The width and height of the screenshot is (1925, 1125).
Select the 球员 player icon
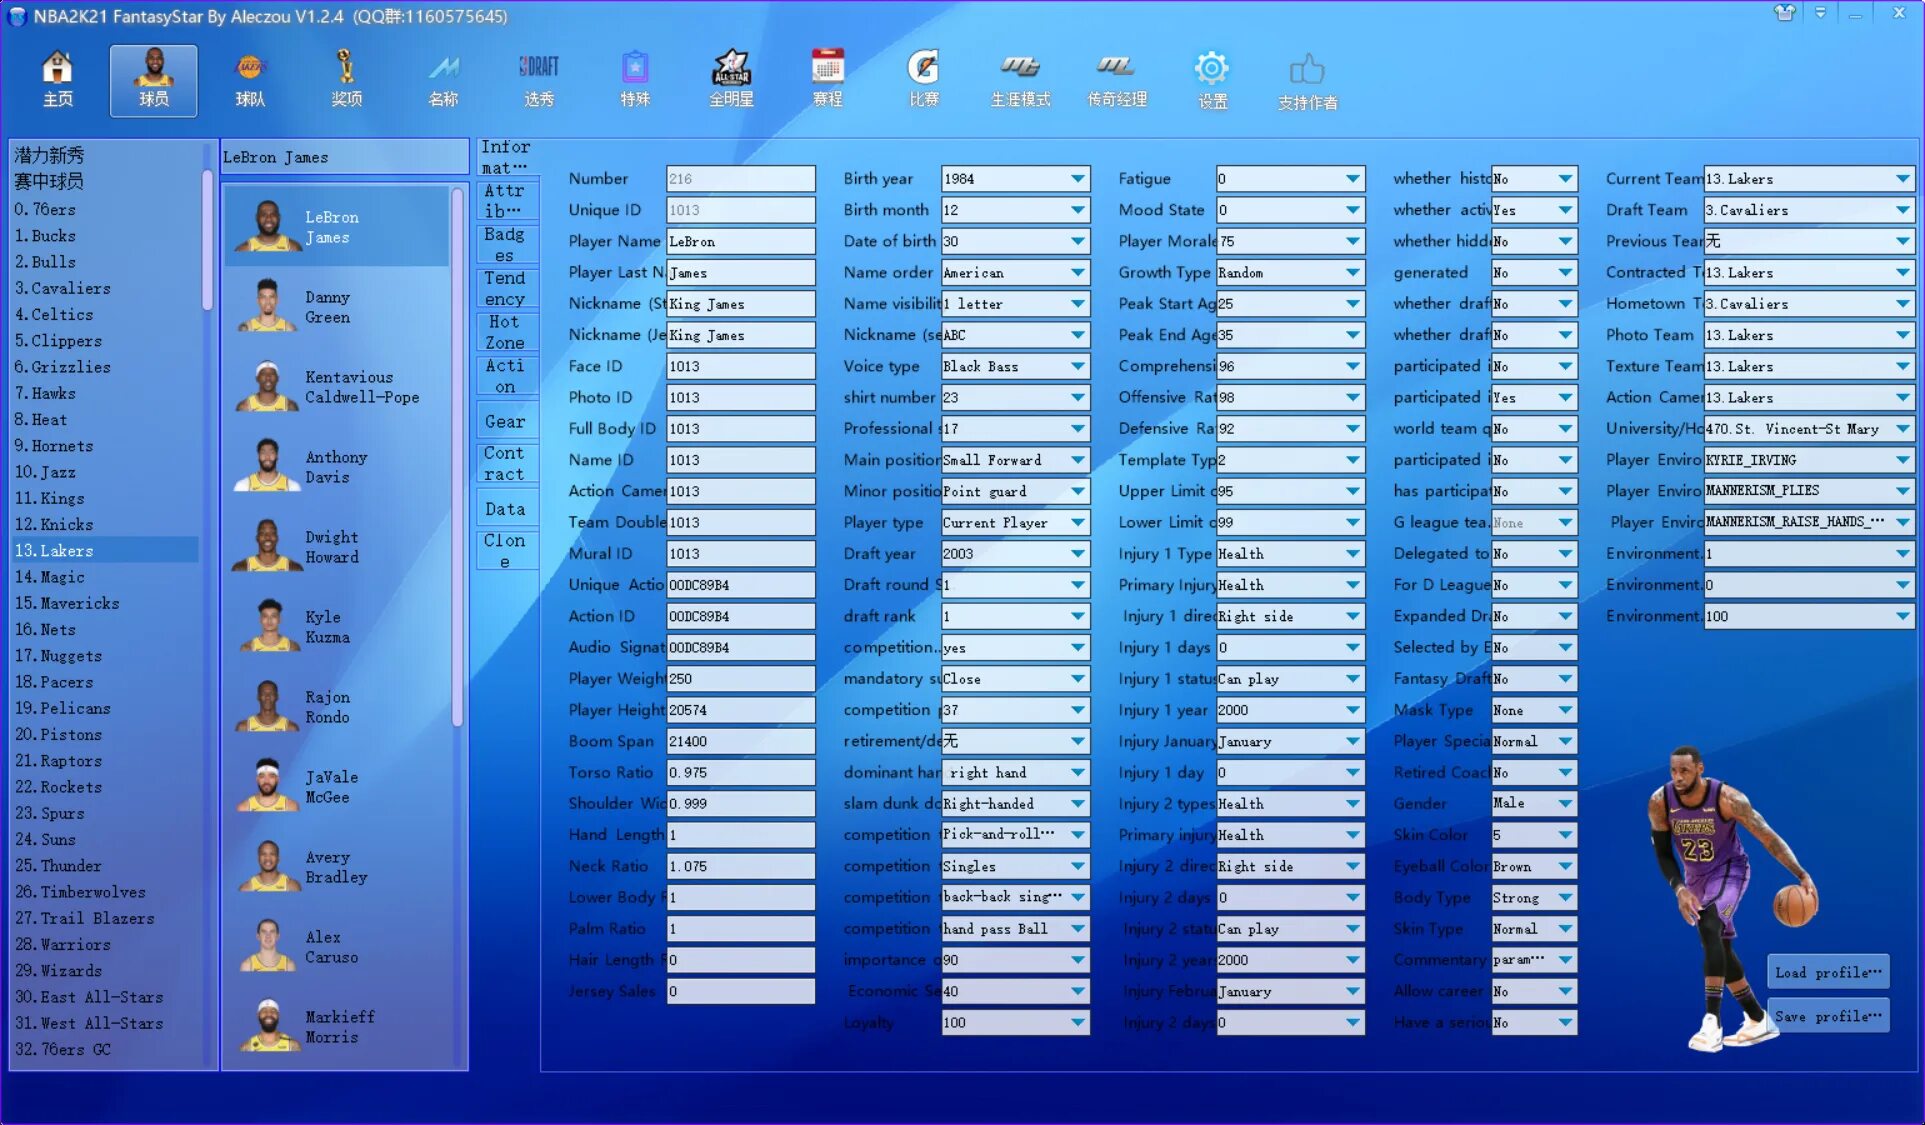(x=153, y=79)
